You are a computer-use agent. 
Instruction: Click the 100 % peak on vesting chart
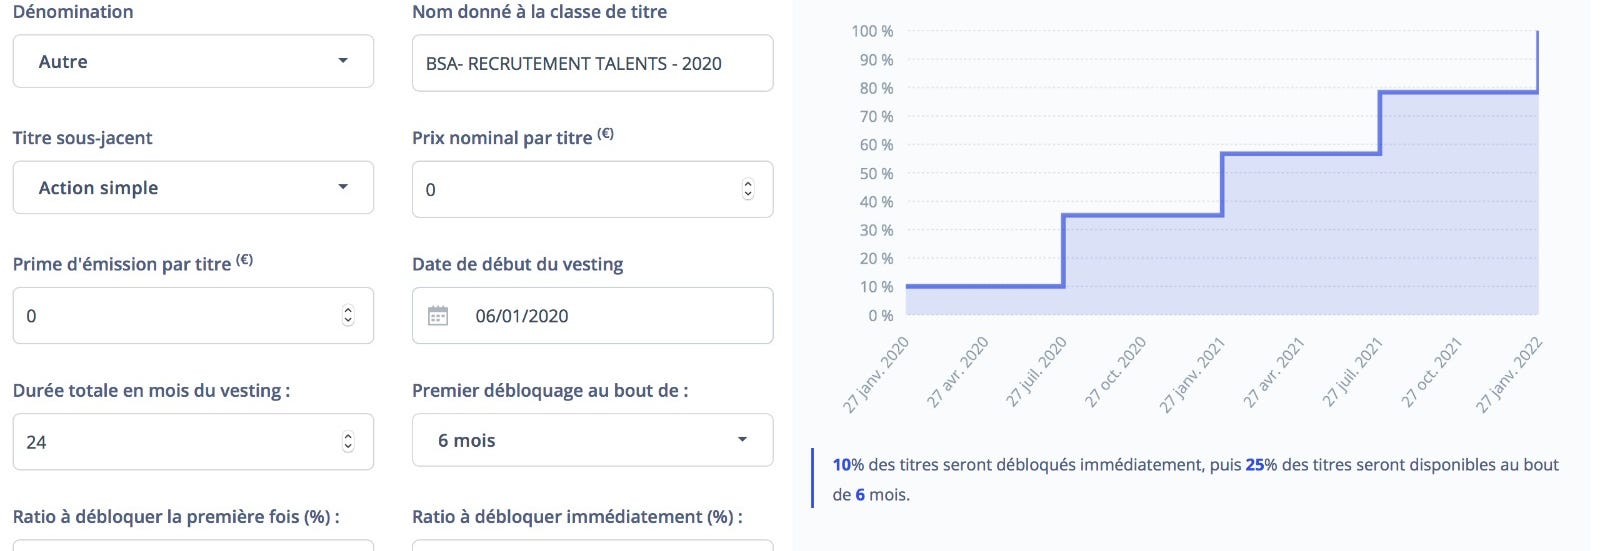[1537, 33]
